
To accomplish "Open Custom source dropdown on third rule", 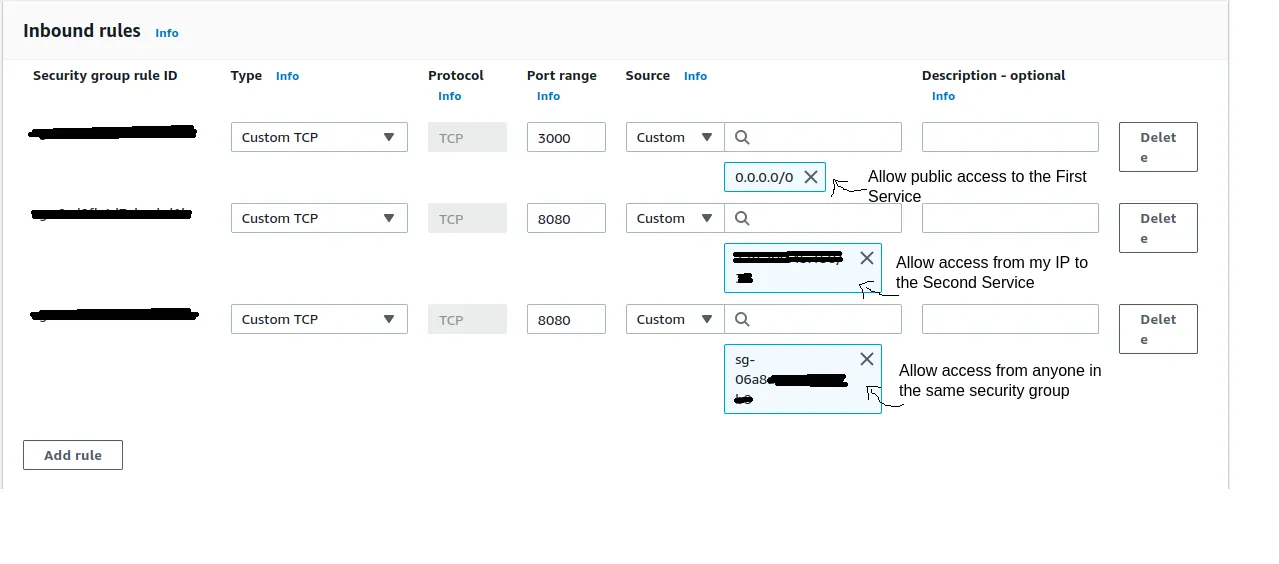I will [x=674, y=319].
